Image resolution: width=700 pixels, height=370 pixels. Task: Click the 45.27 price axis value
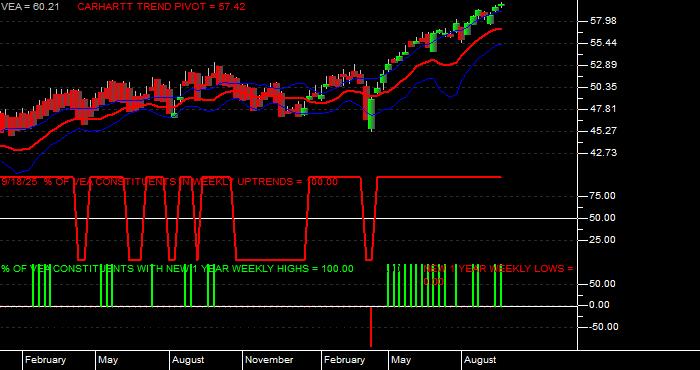[604, 131]
